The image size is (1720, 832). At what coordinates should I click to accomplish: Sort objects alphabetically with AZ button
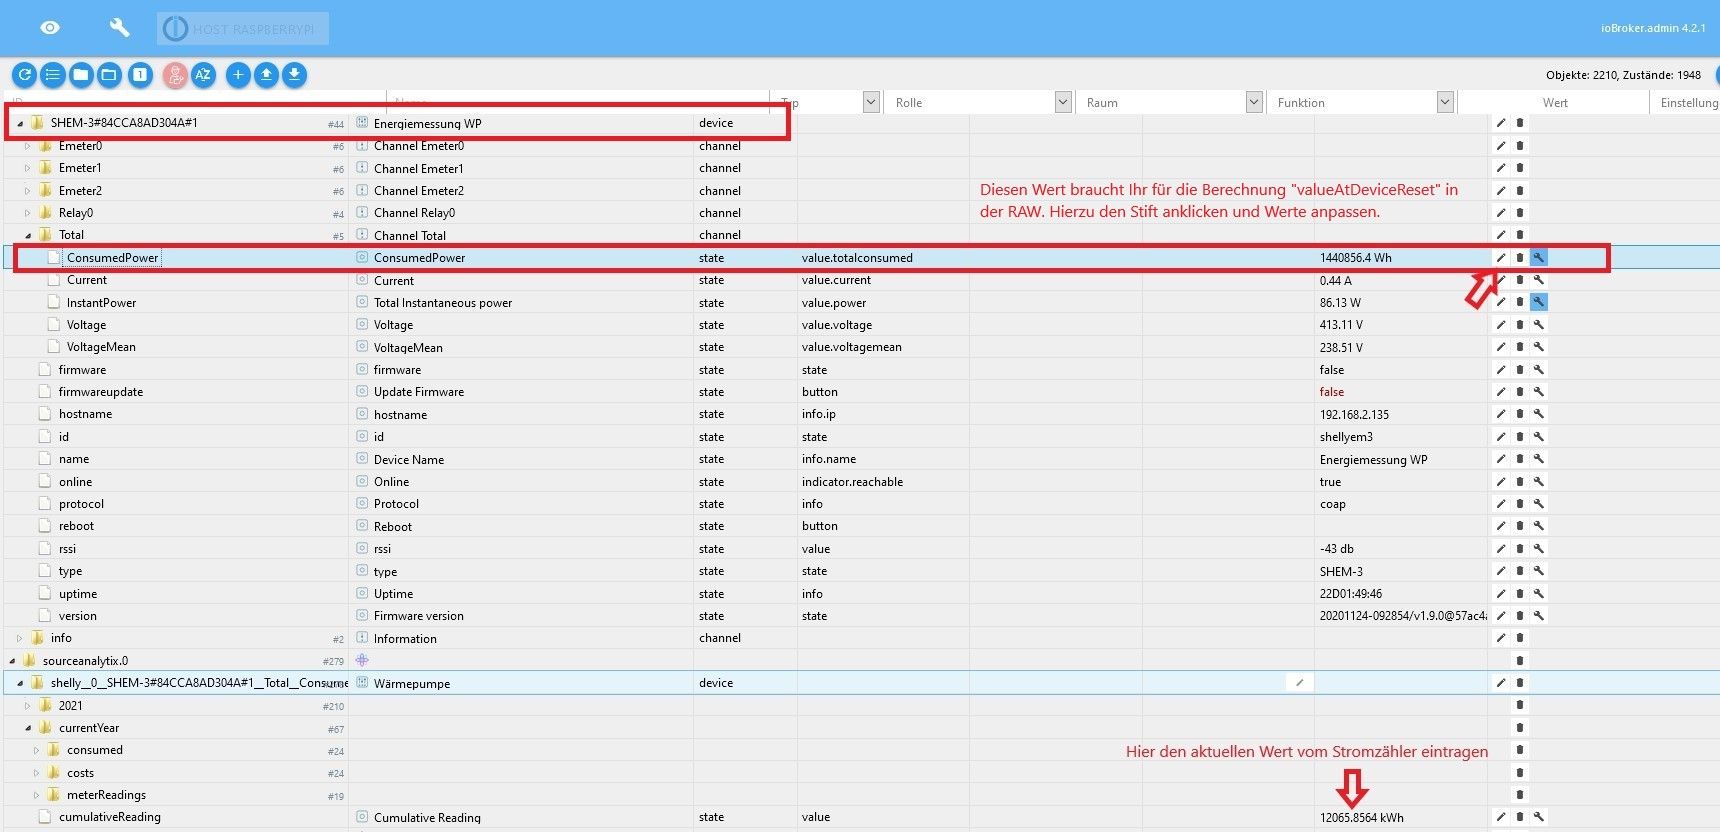click(203, 74)
